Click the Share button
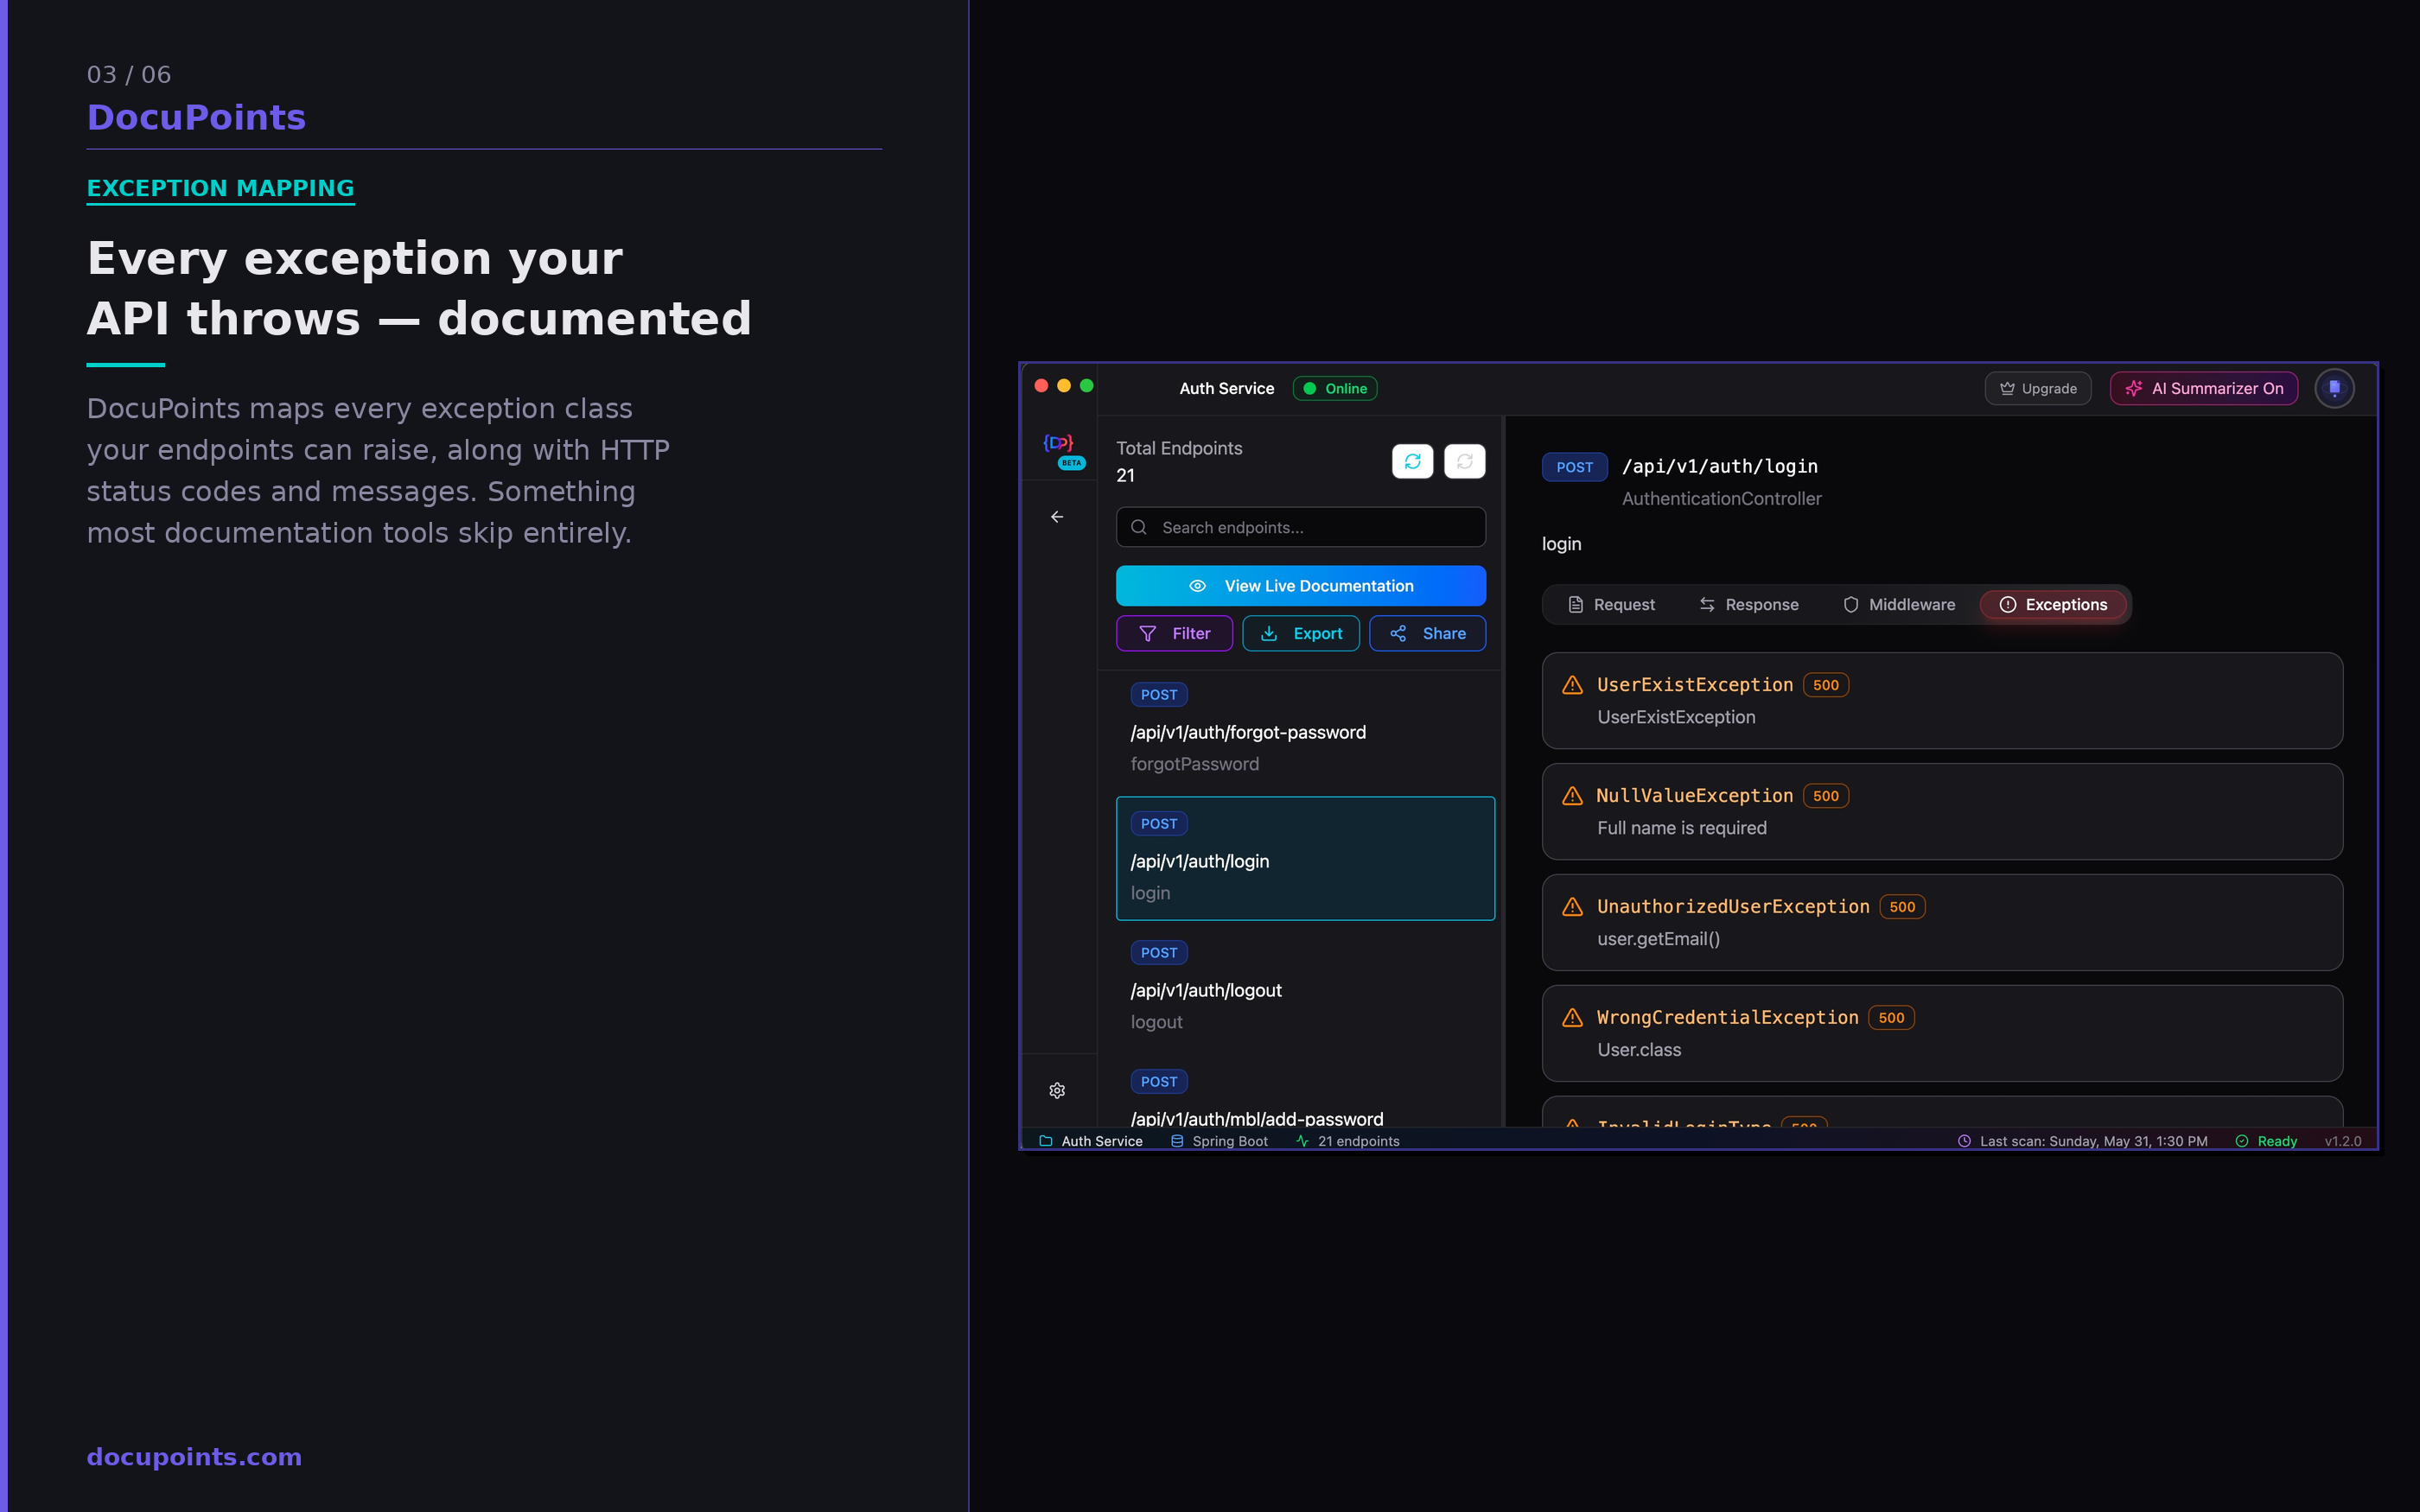Viewport: 2420px width, 1512px height. click(1427, 634)
